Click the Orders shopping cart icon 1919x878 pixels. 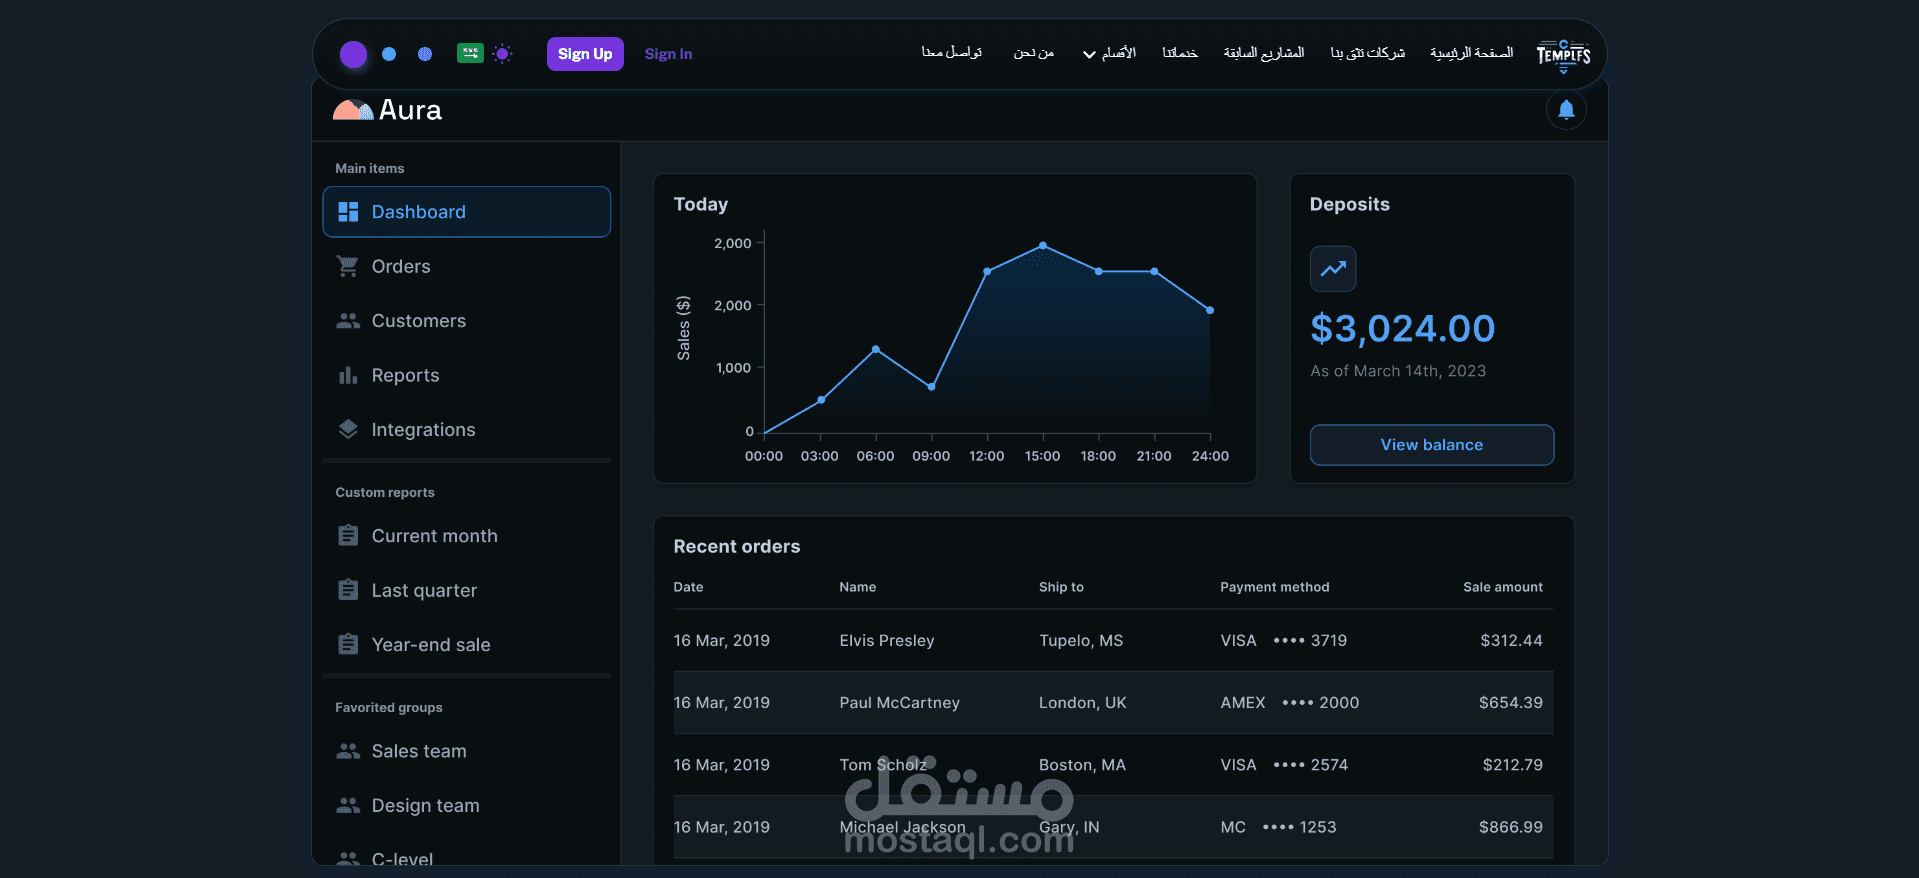click(348, 266)
